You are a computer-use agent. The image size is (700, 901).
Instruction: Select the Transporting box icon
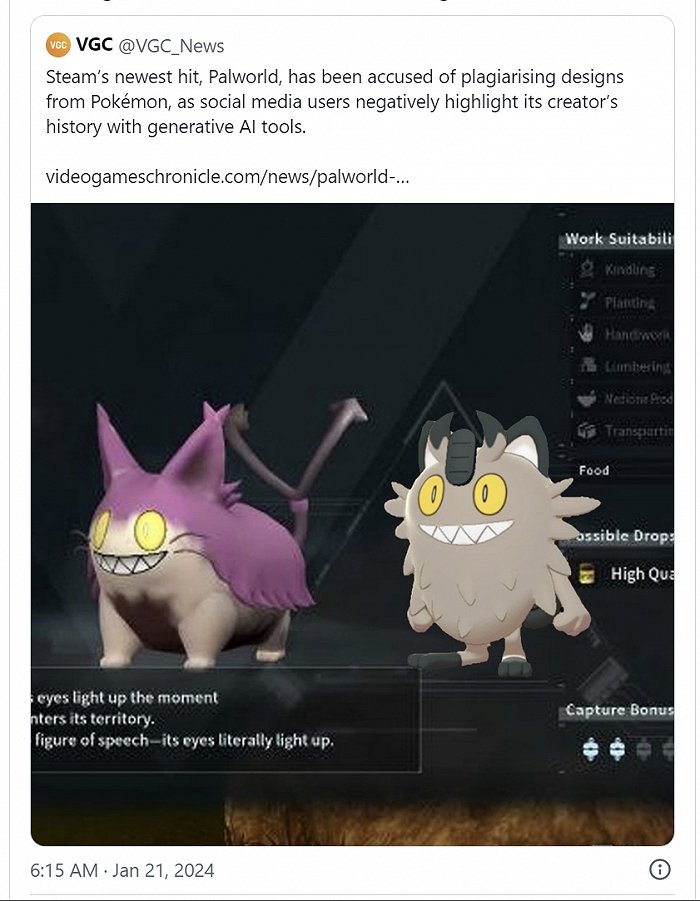[587, 430]
